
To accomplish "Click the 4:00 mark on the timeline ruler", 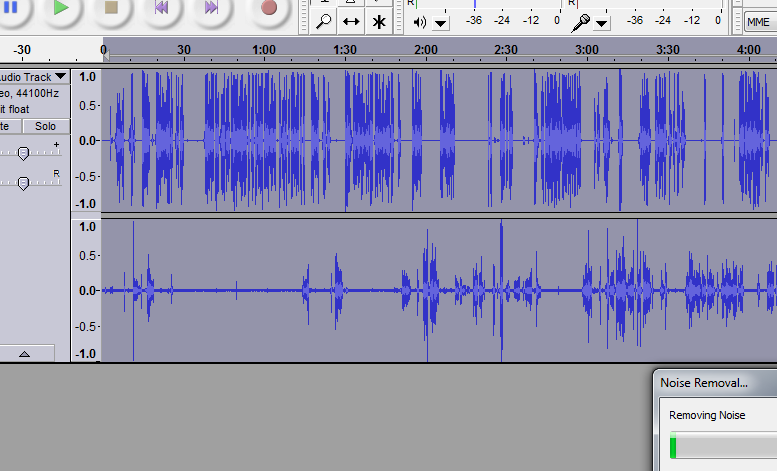I will (749, 50).
